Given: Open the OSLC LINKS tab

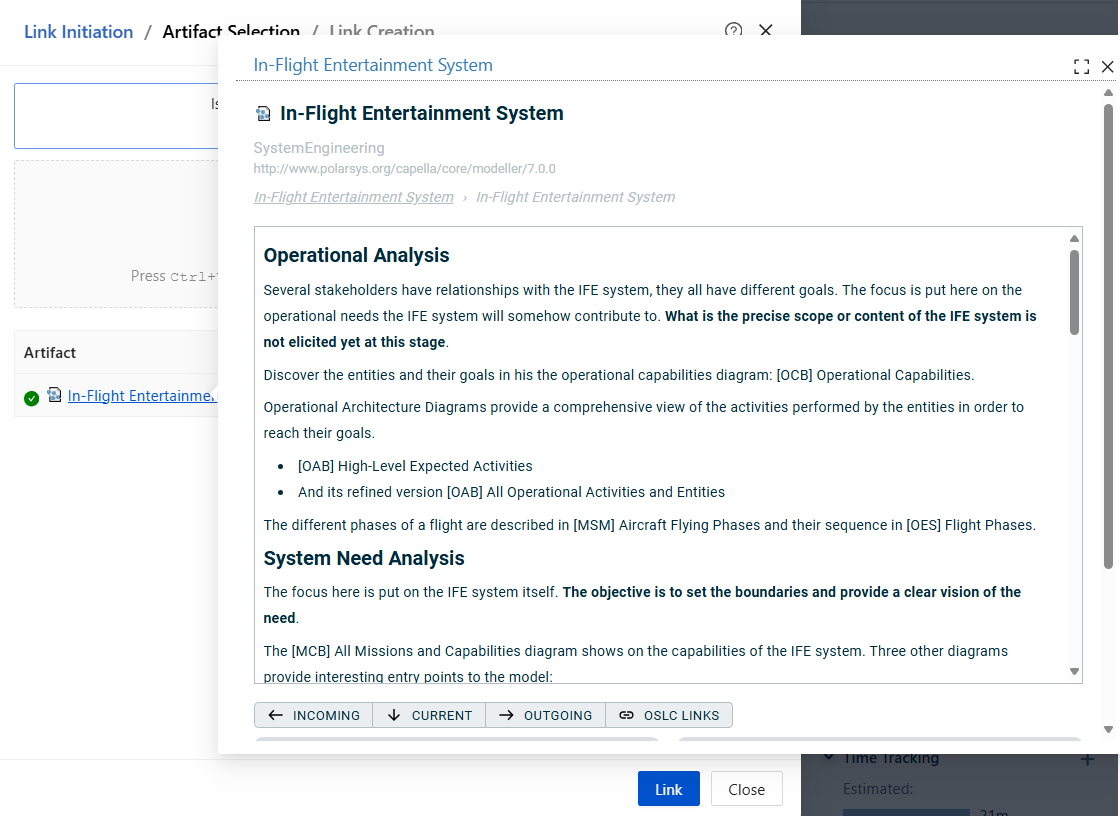Looking at the screenshot, I should pos(669,715).
